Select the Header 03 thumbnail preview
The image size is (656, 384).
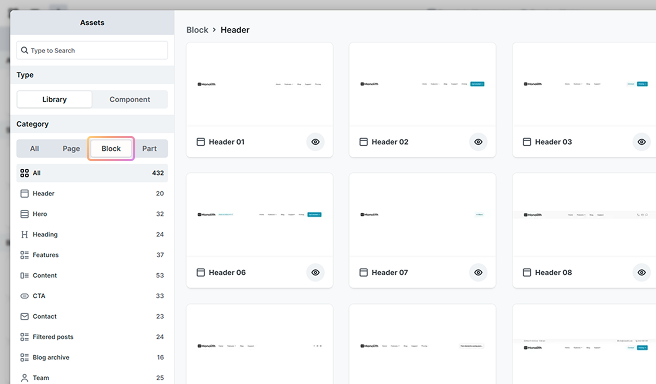tap(584, 84)
